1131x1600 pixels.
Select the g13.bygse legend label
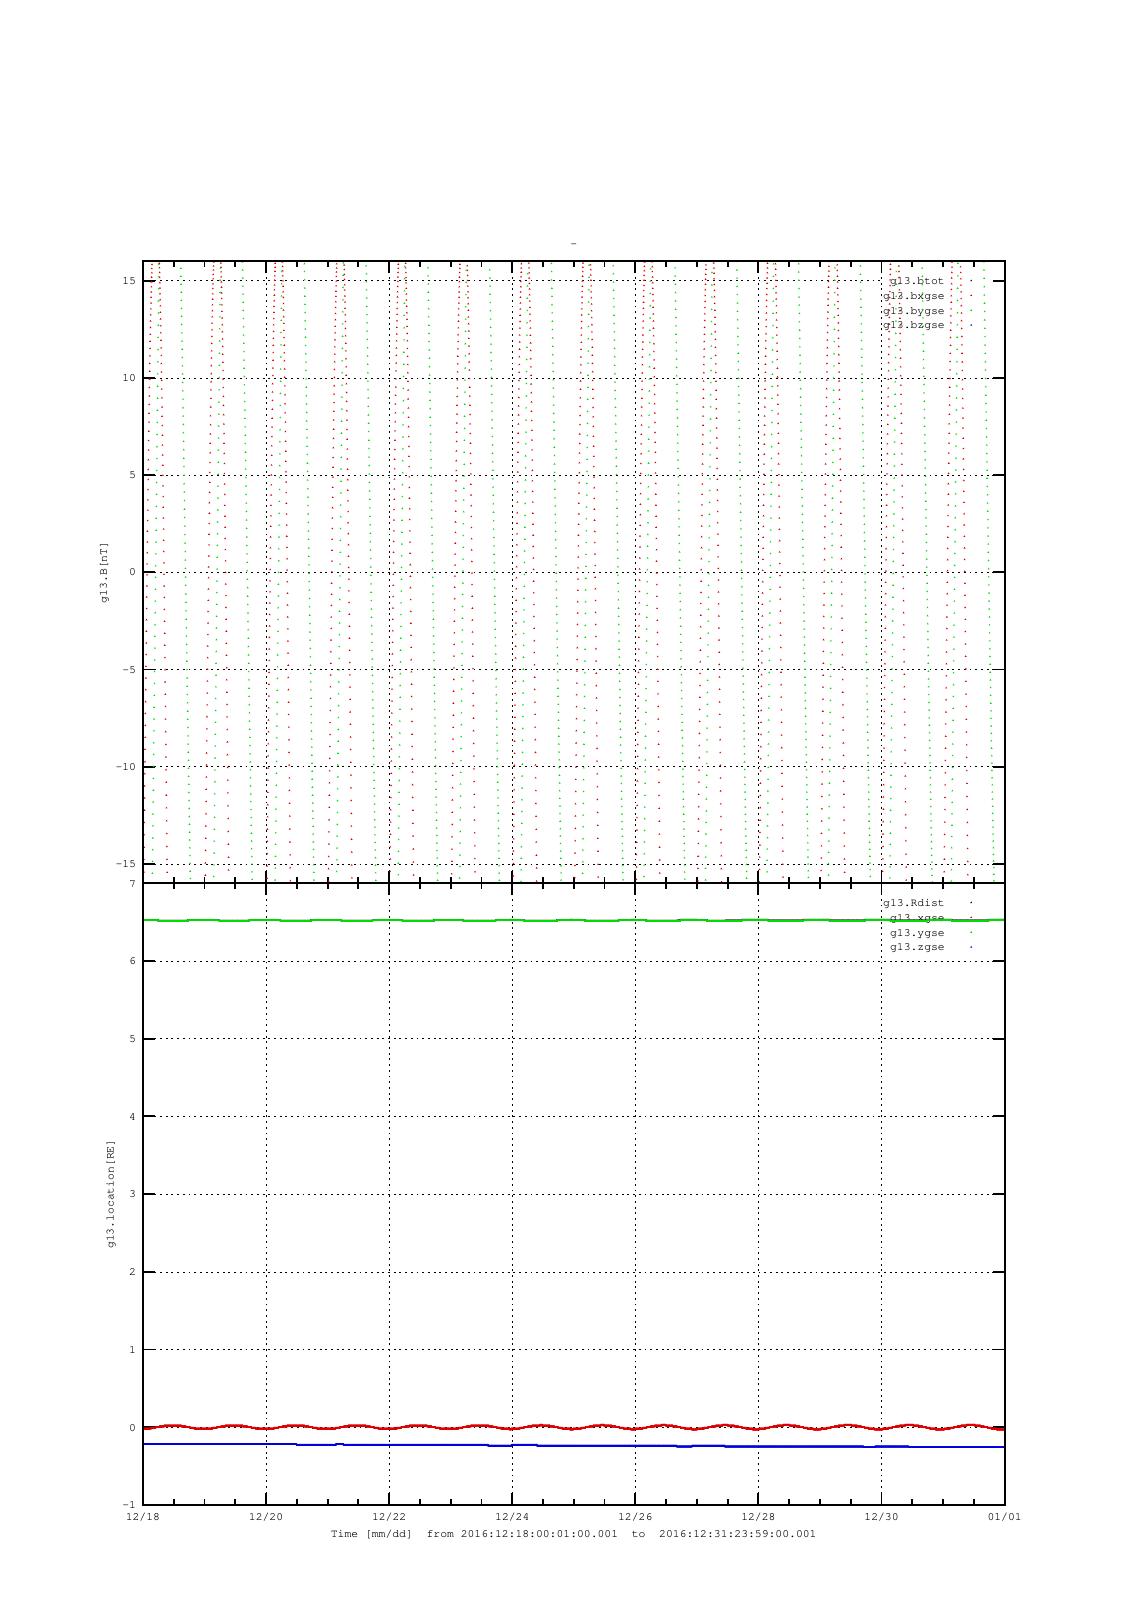pyautogui.click(x=913, y=311)
